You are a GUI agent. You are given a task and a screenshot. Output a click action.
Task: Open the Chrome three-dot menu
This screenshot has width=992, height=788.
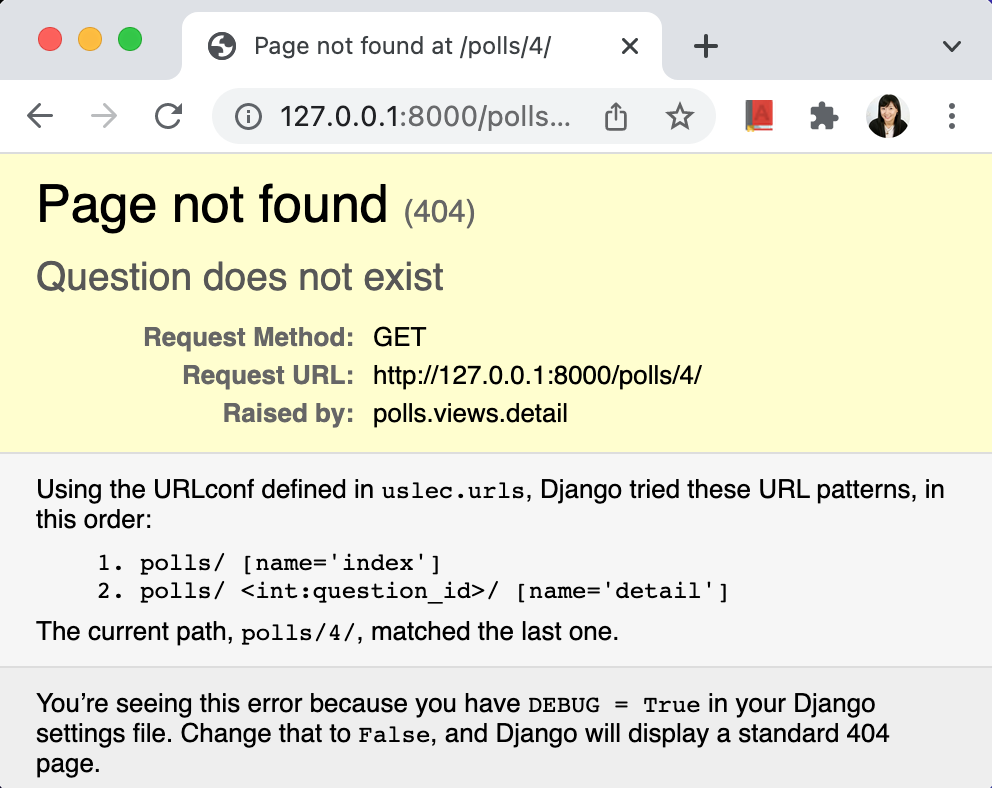pyautogui.click(x=952, y=116)
